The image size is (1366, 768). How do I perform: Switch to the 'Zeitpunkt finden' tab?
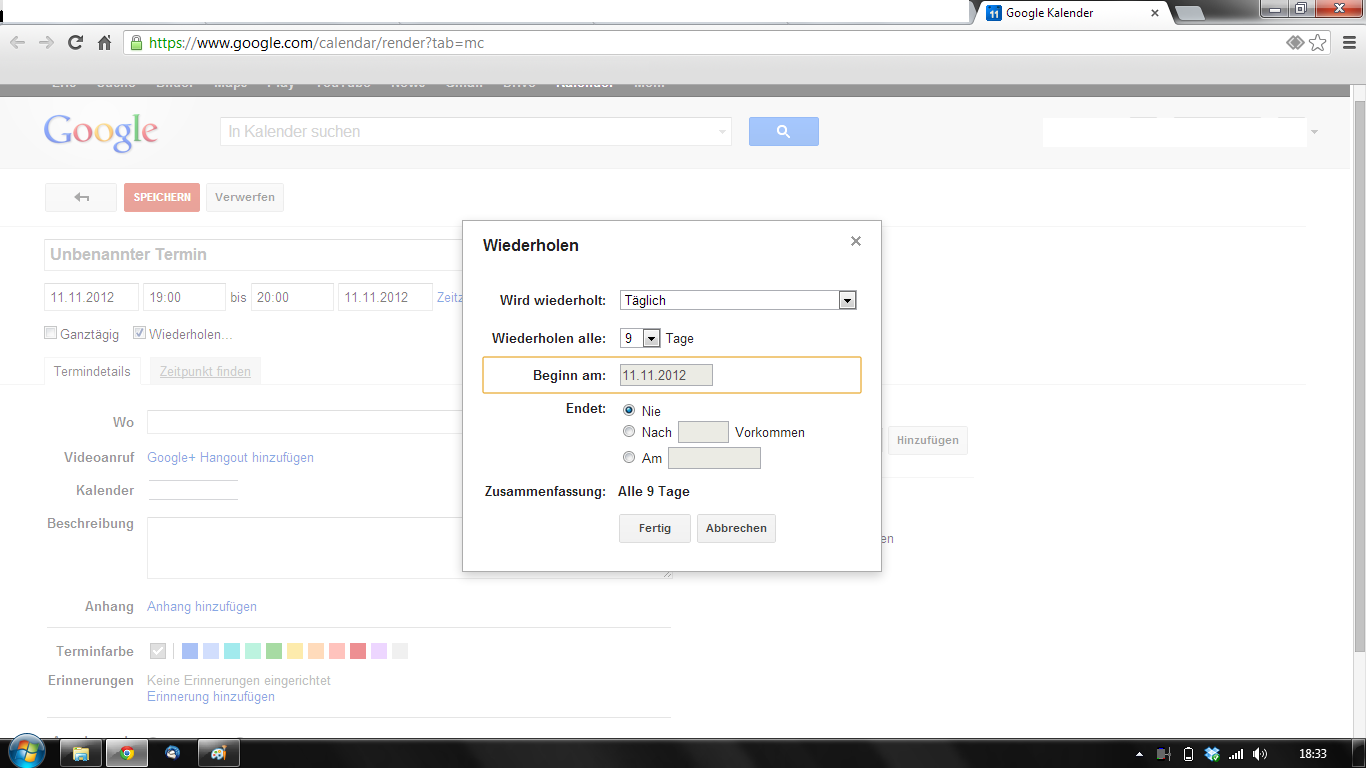tap(205, 371)
